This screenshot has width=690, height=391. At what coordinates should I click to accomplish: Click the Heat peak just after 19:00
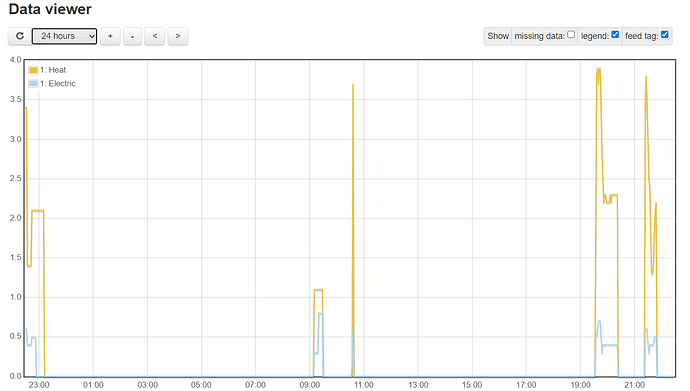pyautogui.click(x=598, y=69)
